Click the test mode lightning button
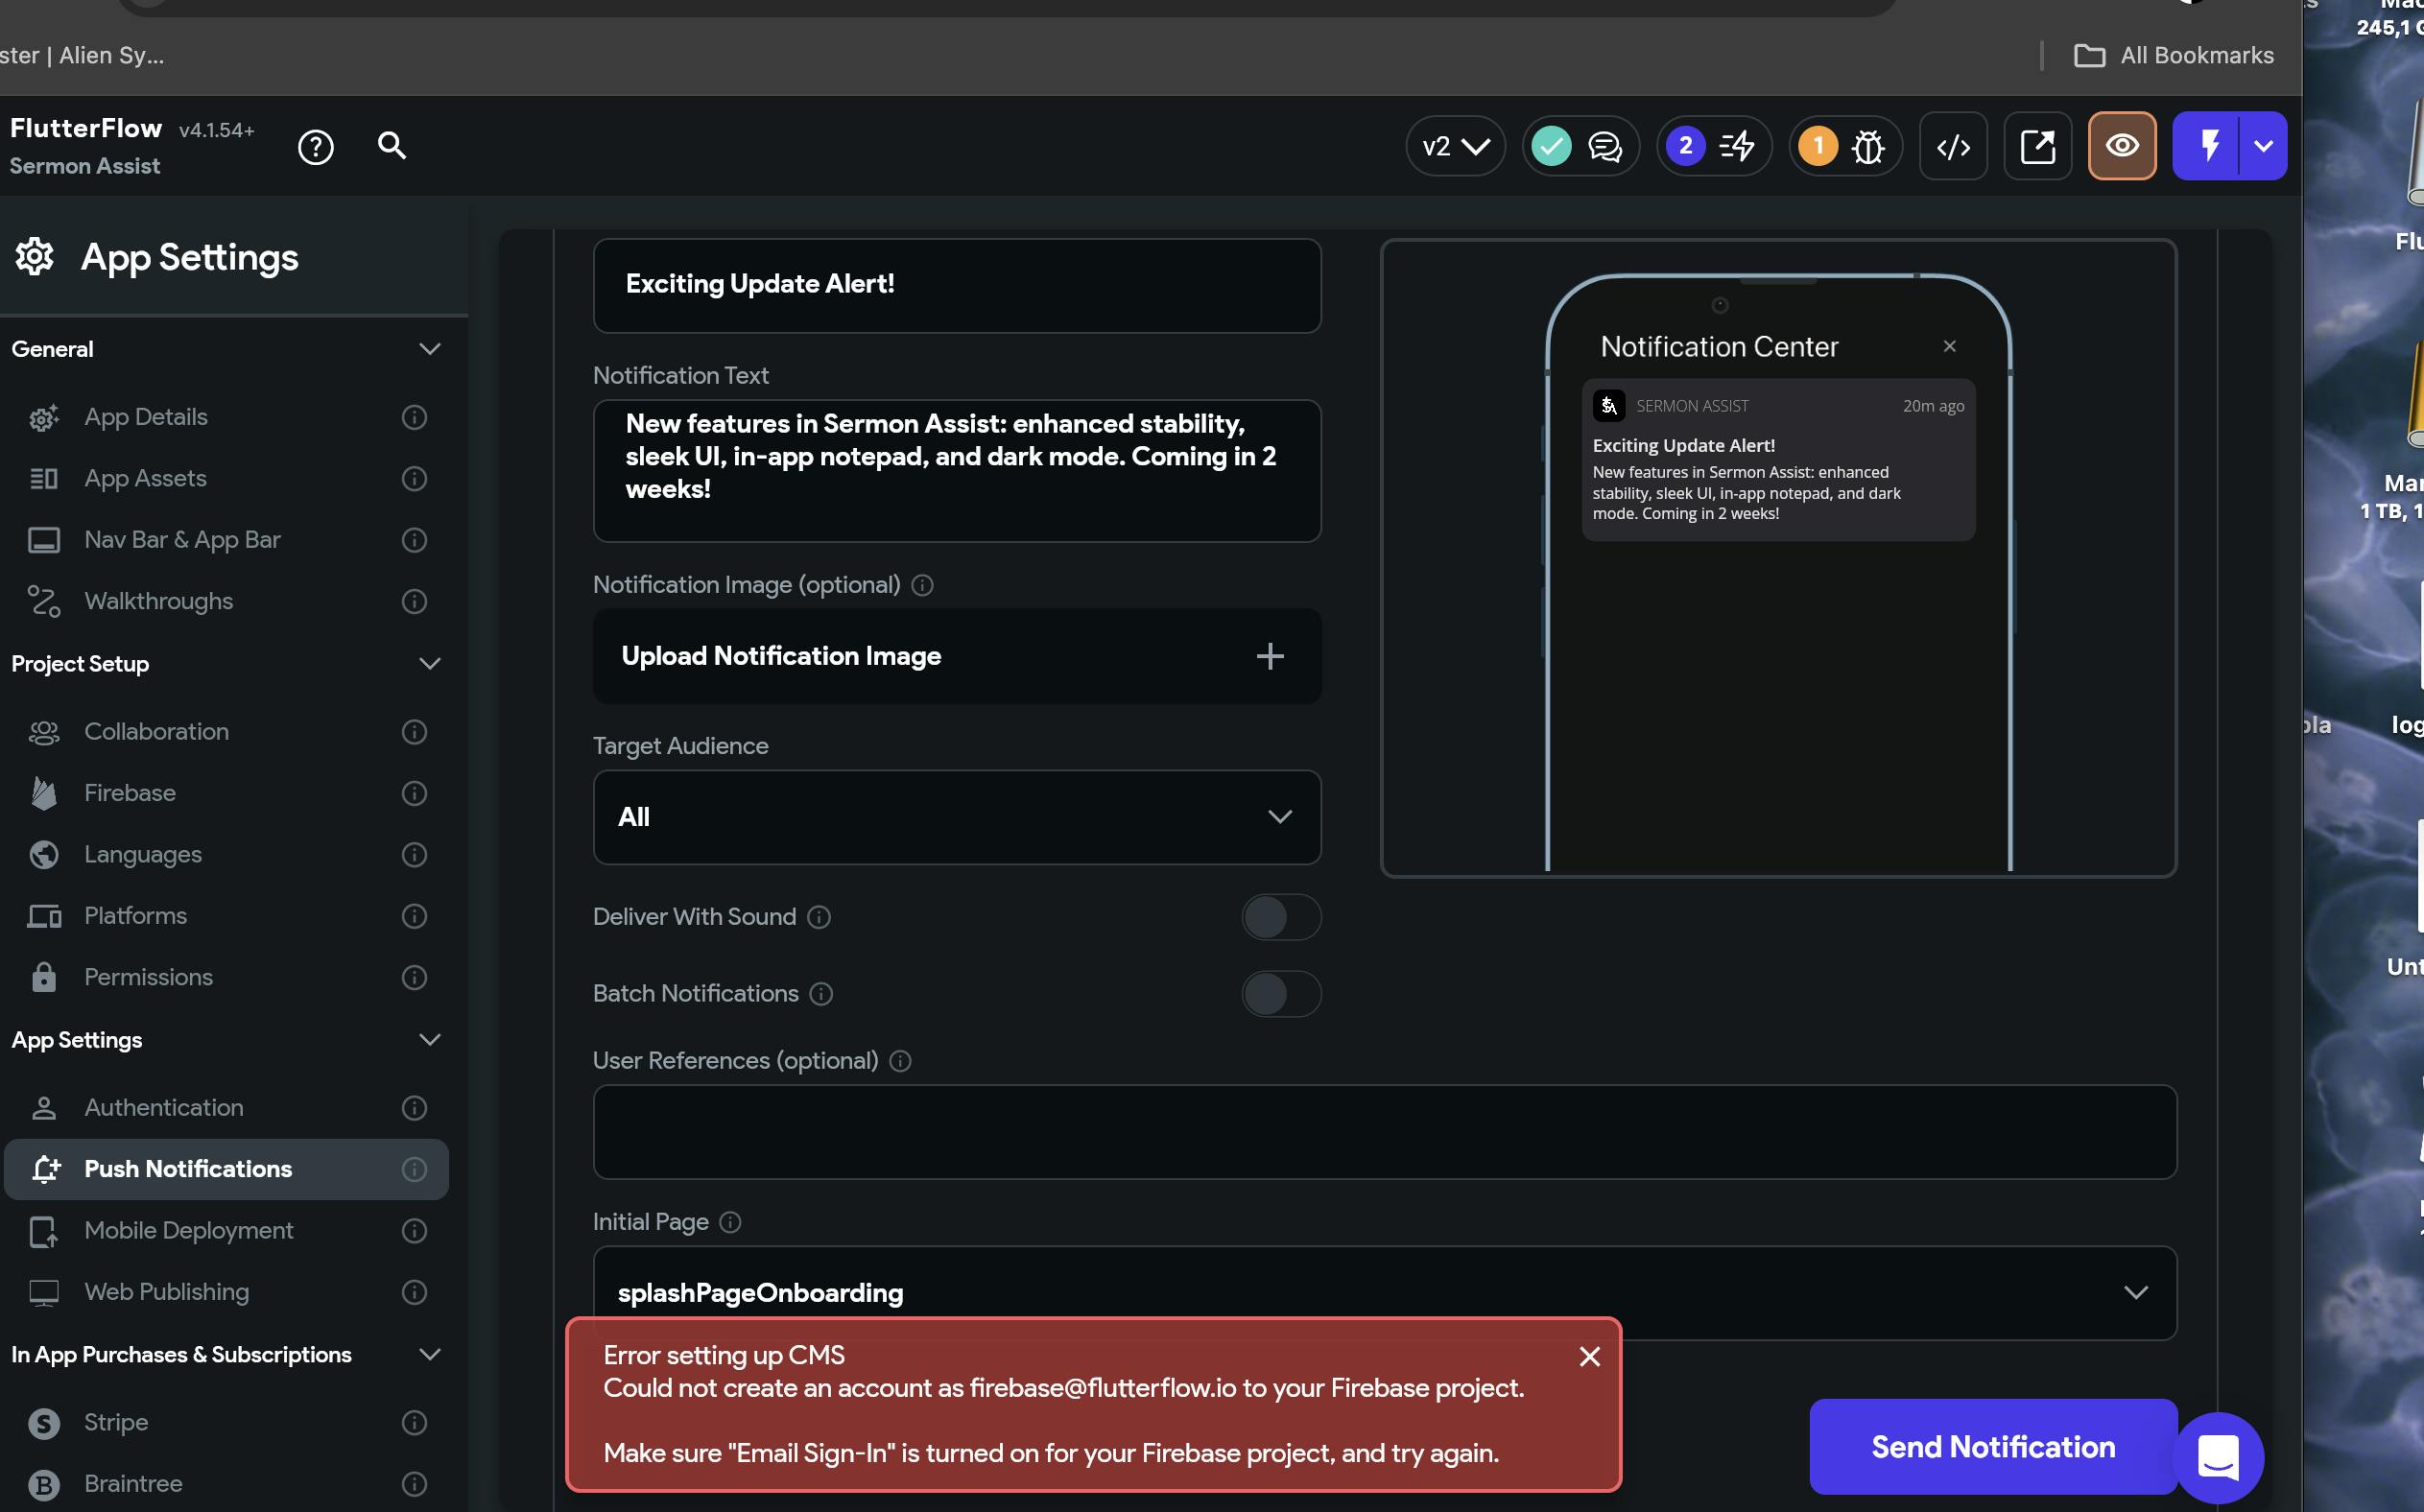Viewport: 2424px width, 1512px height. coord(2208,146)
